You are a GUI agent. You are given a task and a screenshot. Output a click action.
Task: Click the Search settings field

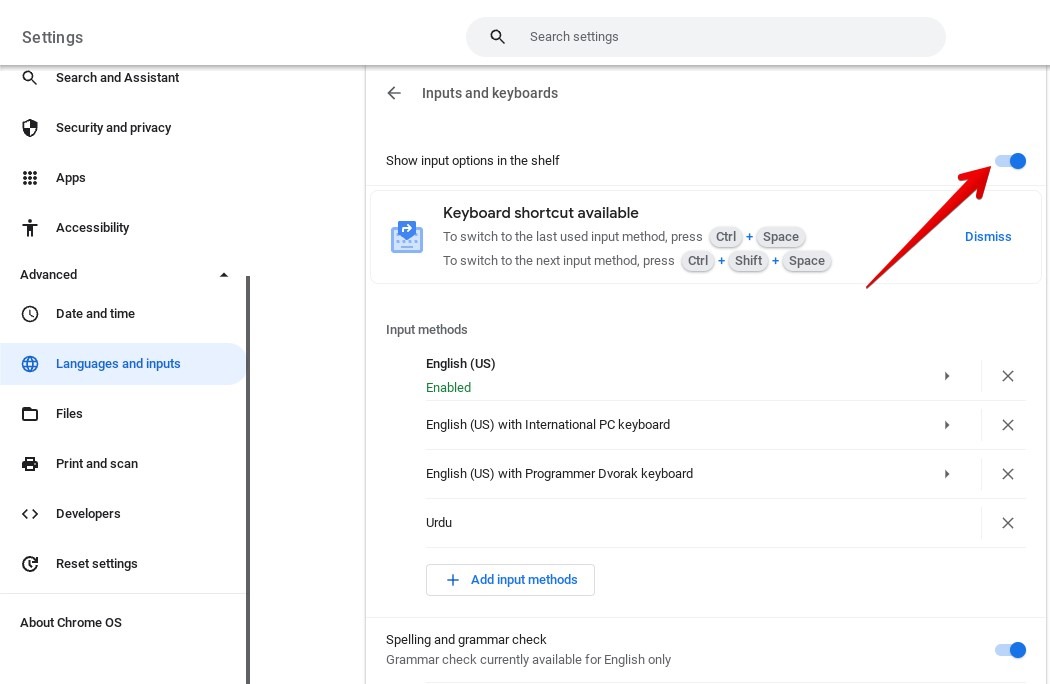705,36
